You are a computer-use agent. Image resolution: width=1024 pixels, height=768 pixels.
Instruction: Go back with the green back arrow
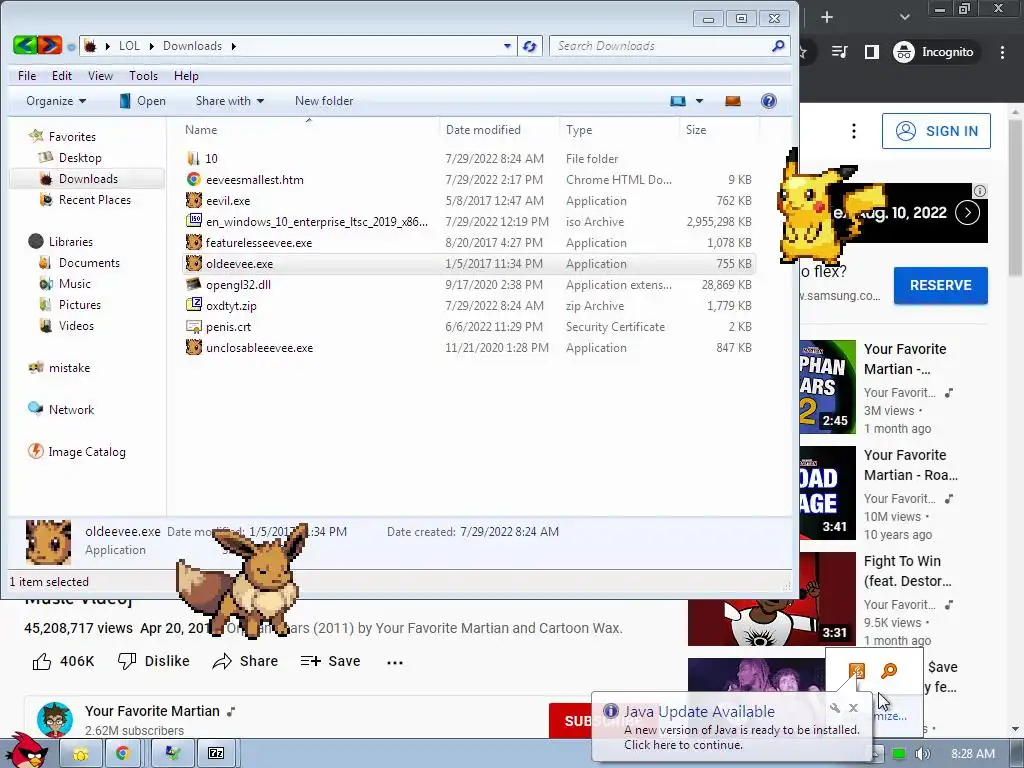click(25, 45)
